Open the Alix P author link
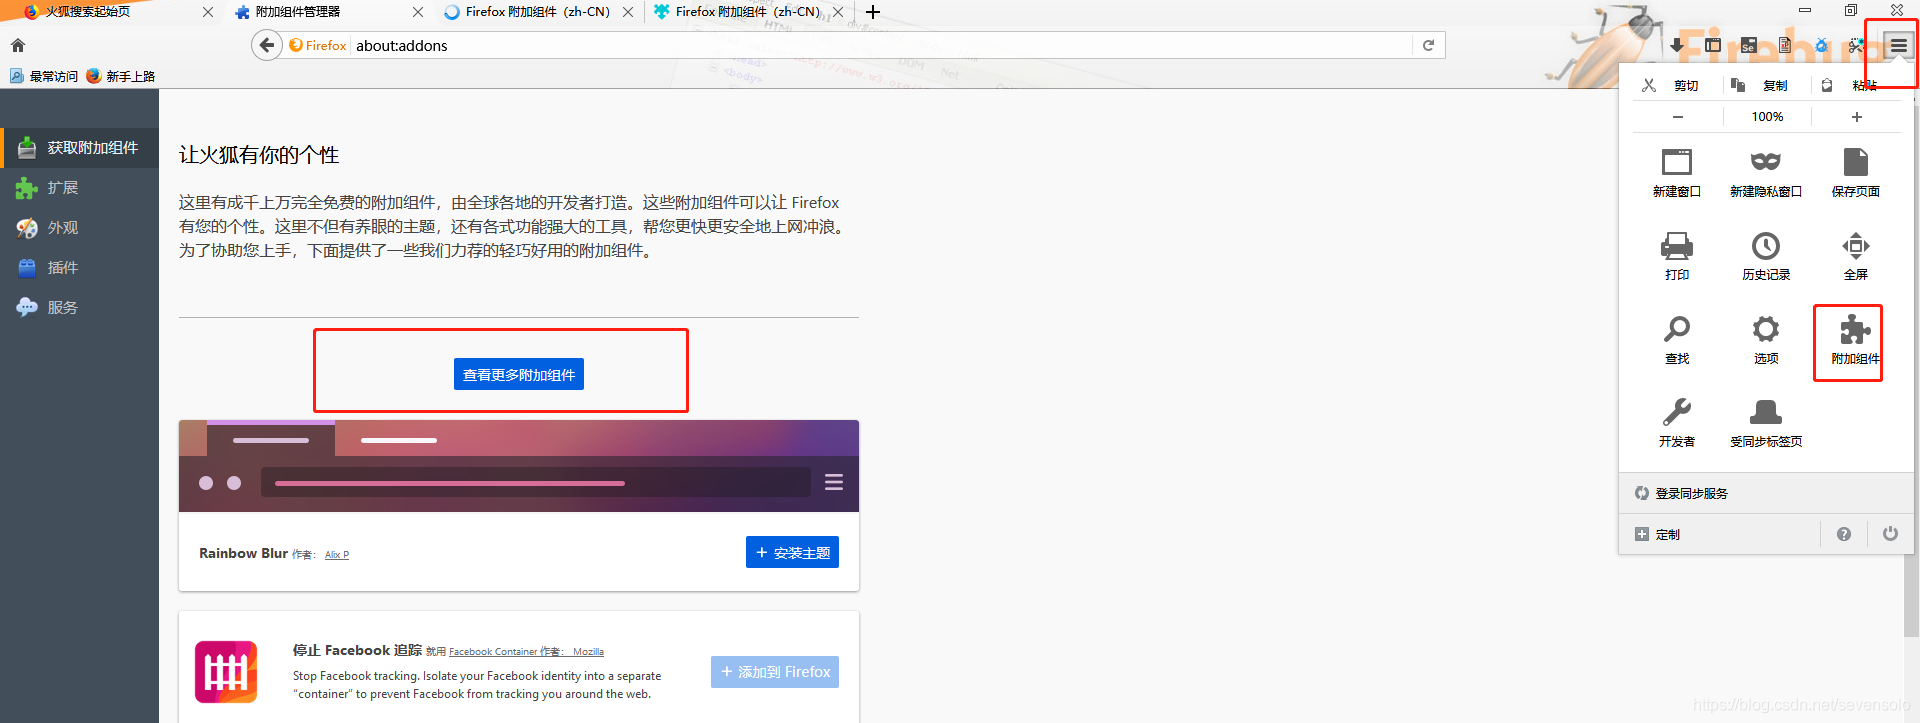Screen dimensions: 1920x723 click(x=337, y=555)
